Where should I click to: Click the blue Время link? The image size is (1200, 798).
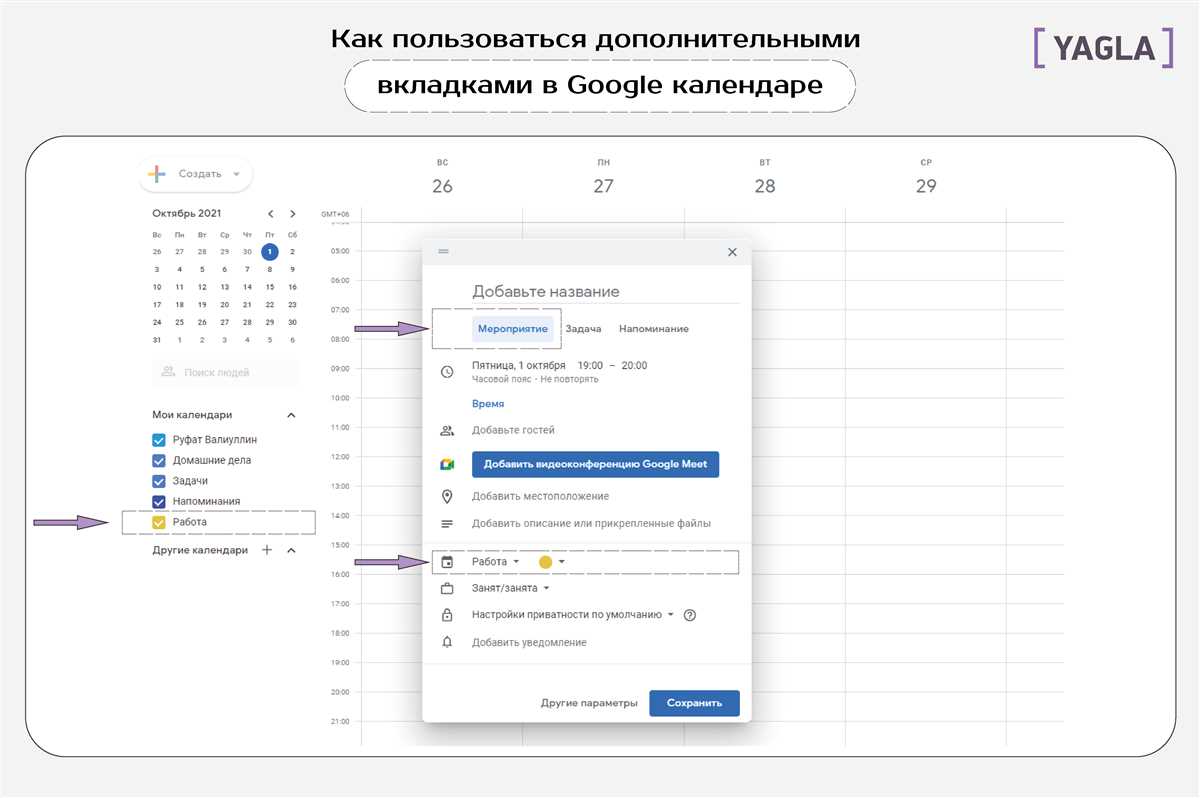pos(488,404)
